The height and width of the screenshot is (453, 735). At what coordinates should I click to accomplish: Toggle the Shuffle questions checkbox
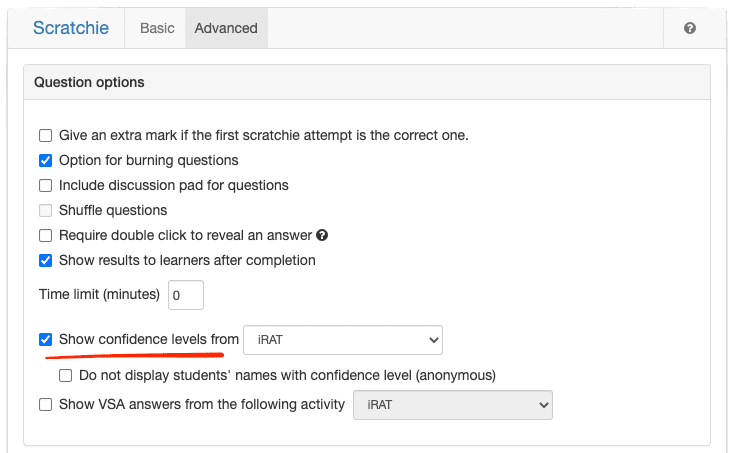(45, 210)
